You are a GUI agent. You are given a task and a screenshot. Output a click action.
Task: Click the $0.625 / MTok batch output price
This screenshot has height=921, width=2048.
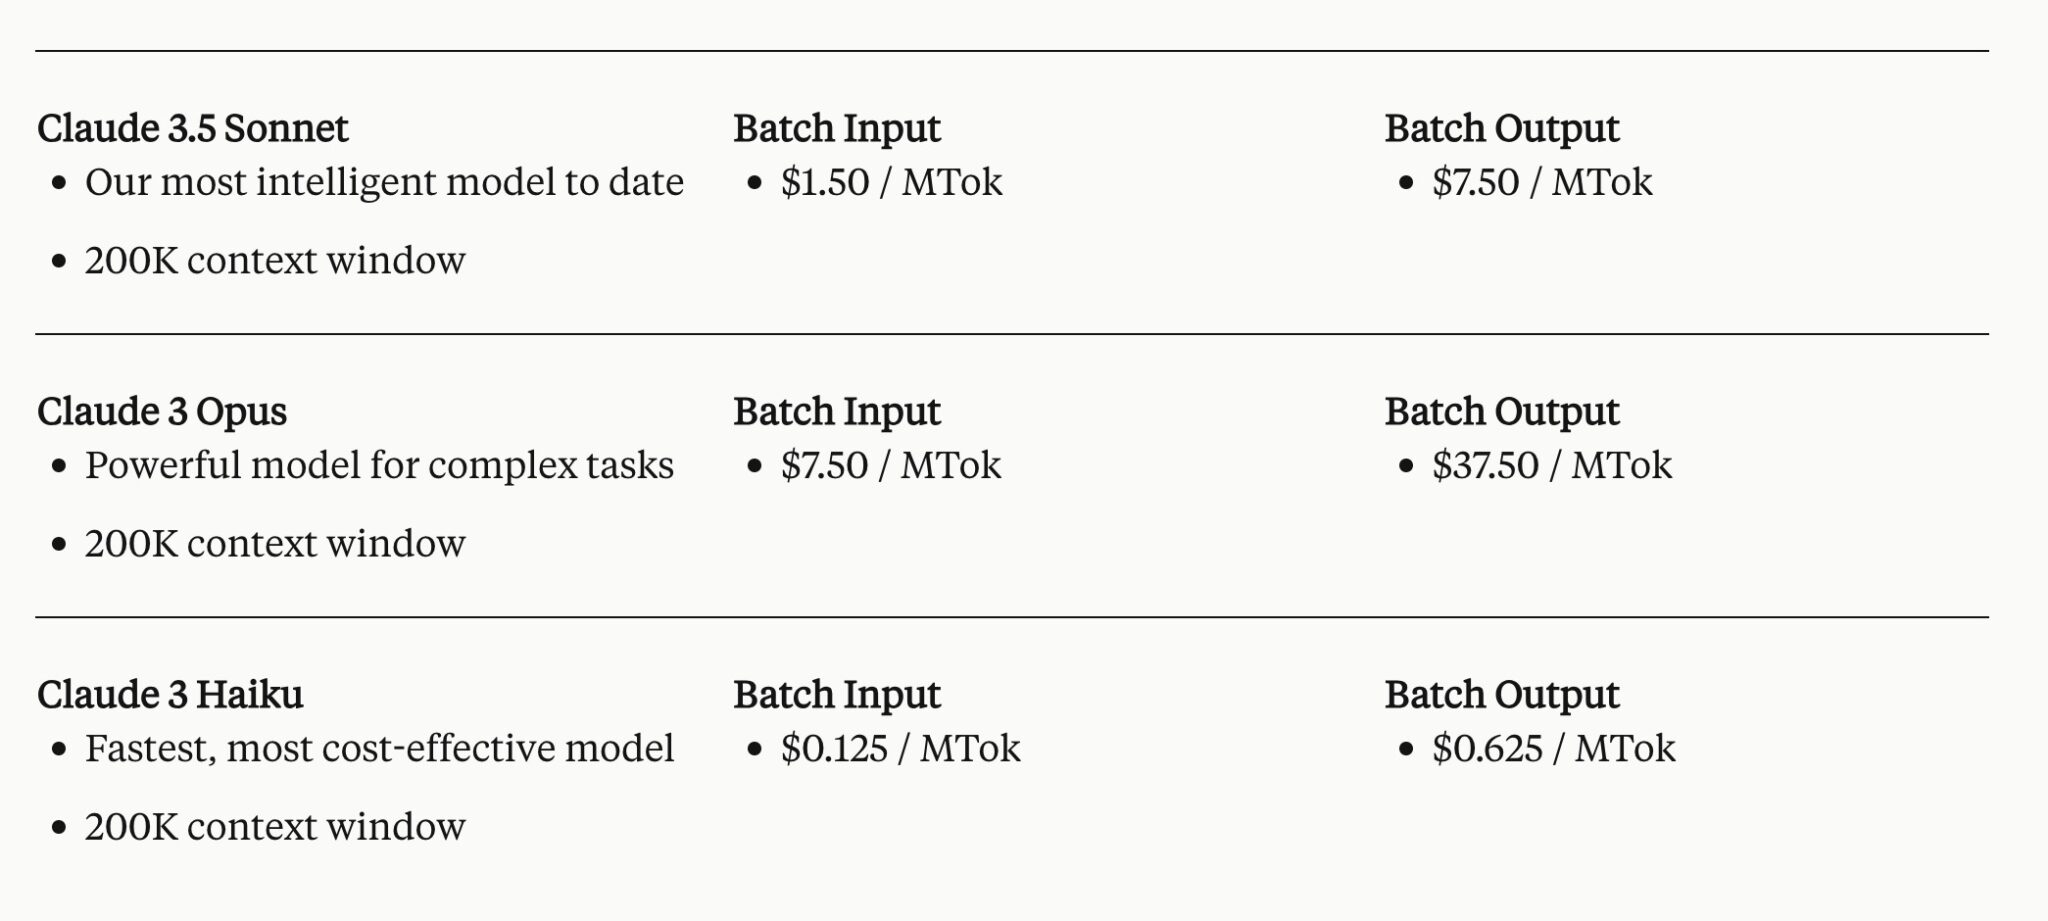click(1553, 748)
